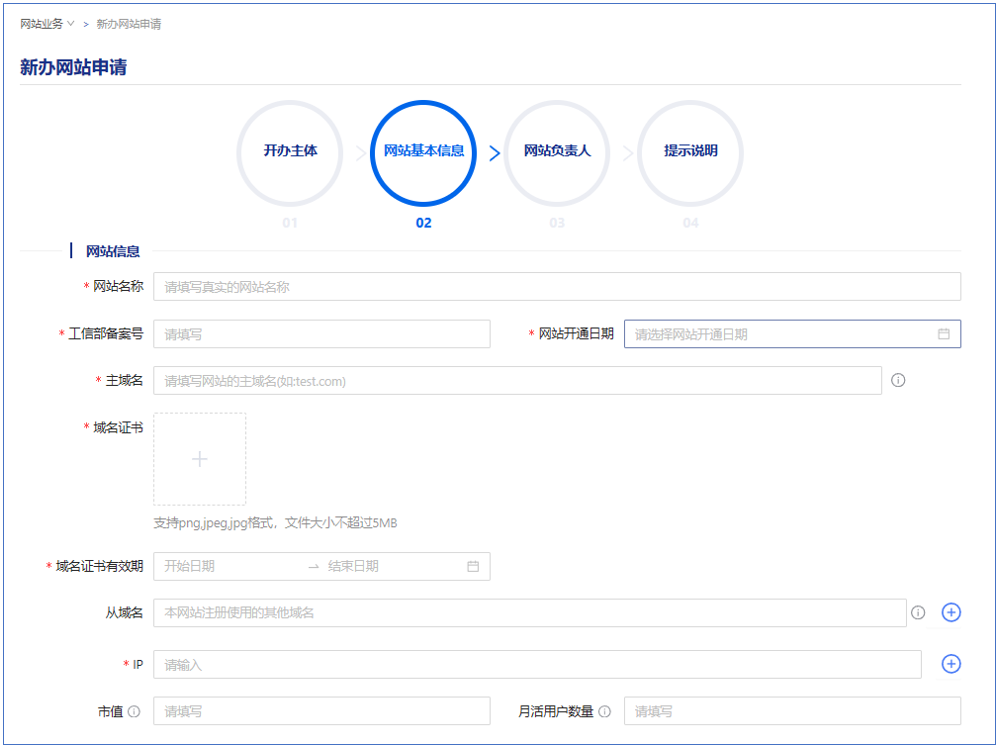The width and height of the screenshot is (1000, 750).
Task: Click the info icon next to 市值 label
Action: coord(134,712)
